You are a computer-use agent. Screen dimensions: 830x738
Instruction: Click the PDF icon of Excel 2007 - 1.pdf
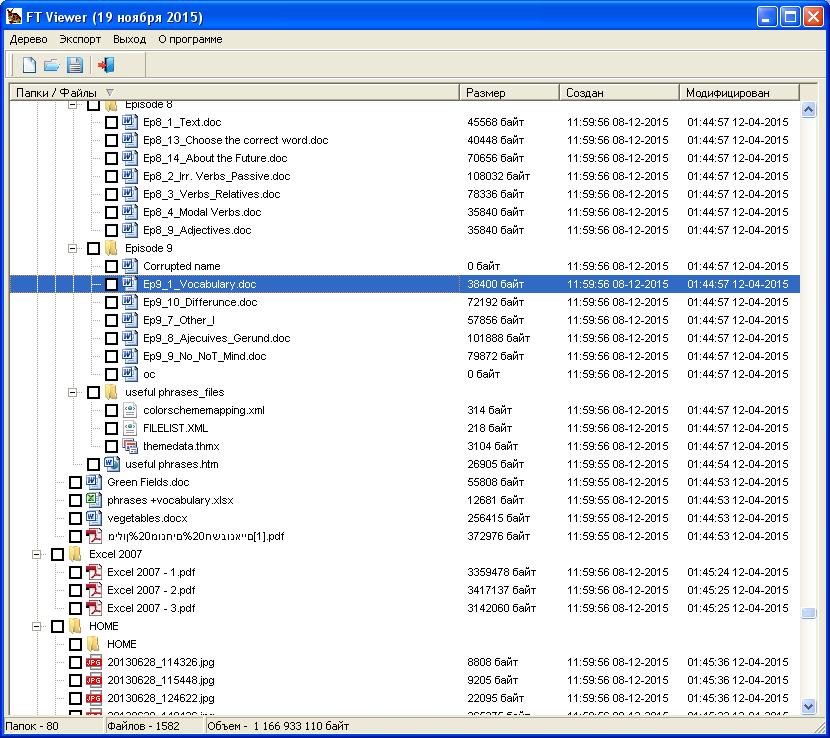tap(94, 572)
